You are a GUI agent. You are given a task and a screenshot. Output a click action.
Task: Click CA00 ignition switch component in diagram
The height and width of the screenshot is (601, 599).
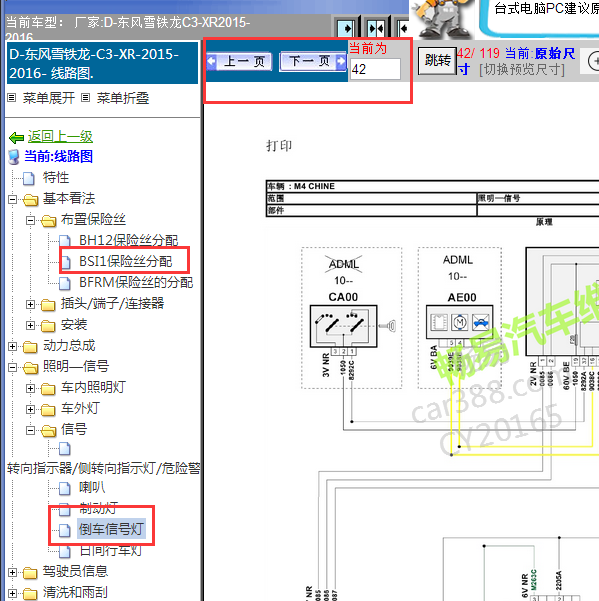click(343, 326)
